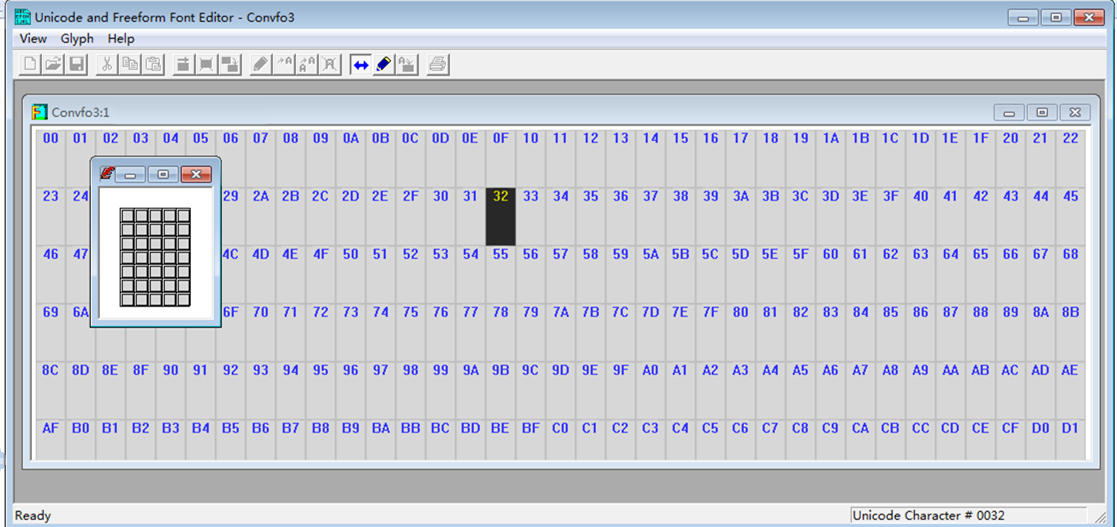Image resolution: width=1117 pixels, height=527 pixels.
Task: Click the Cut scissors toolbar icon
Action: coord(106,65)
